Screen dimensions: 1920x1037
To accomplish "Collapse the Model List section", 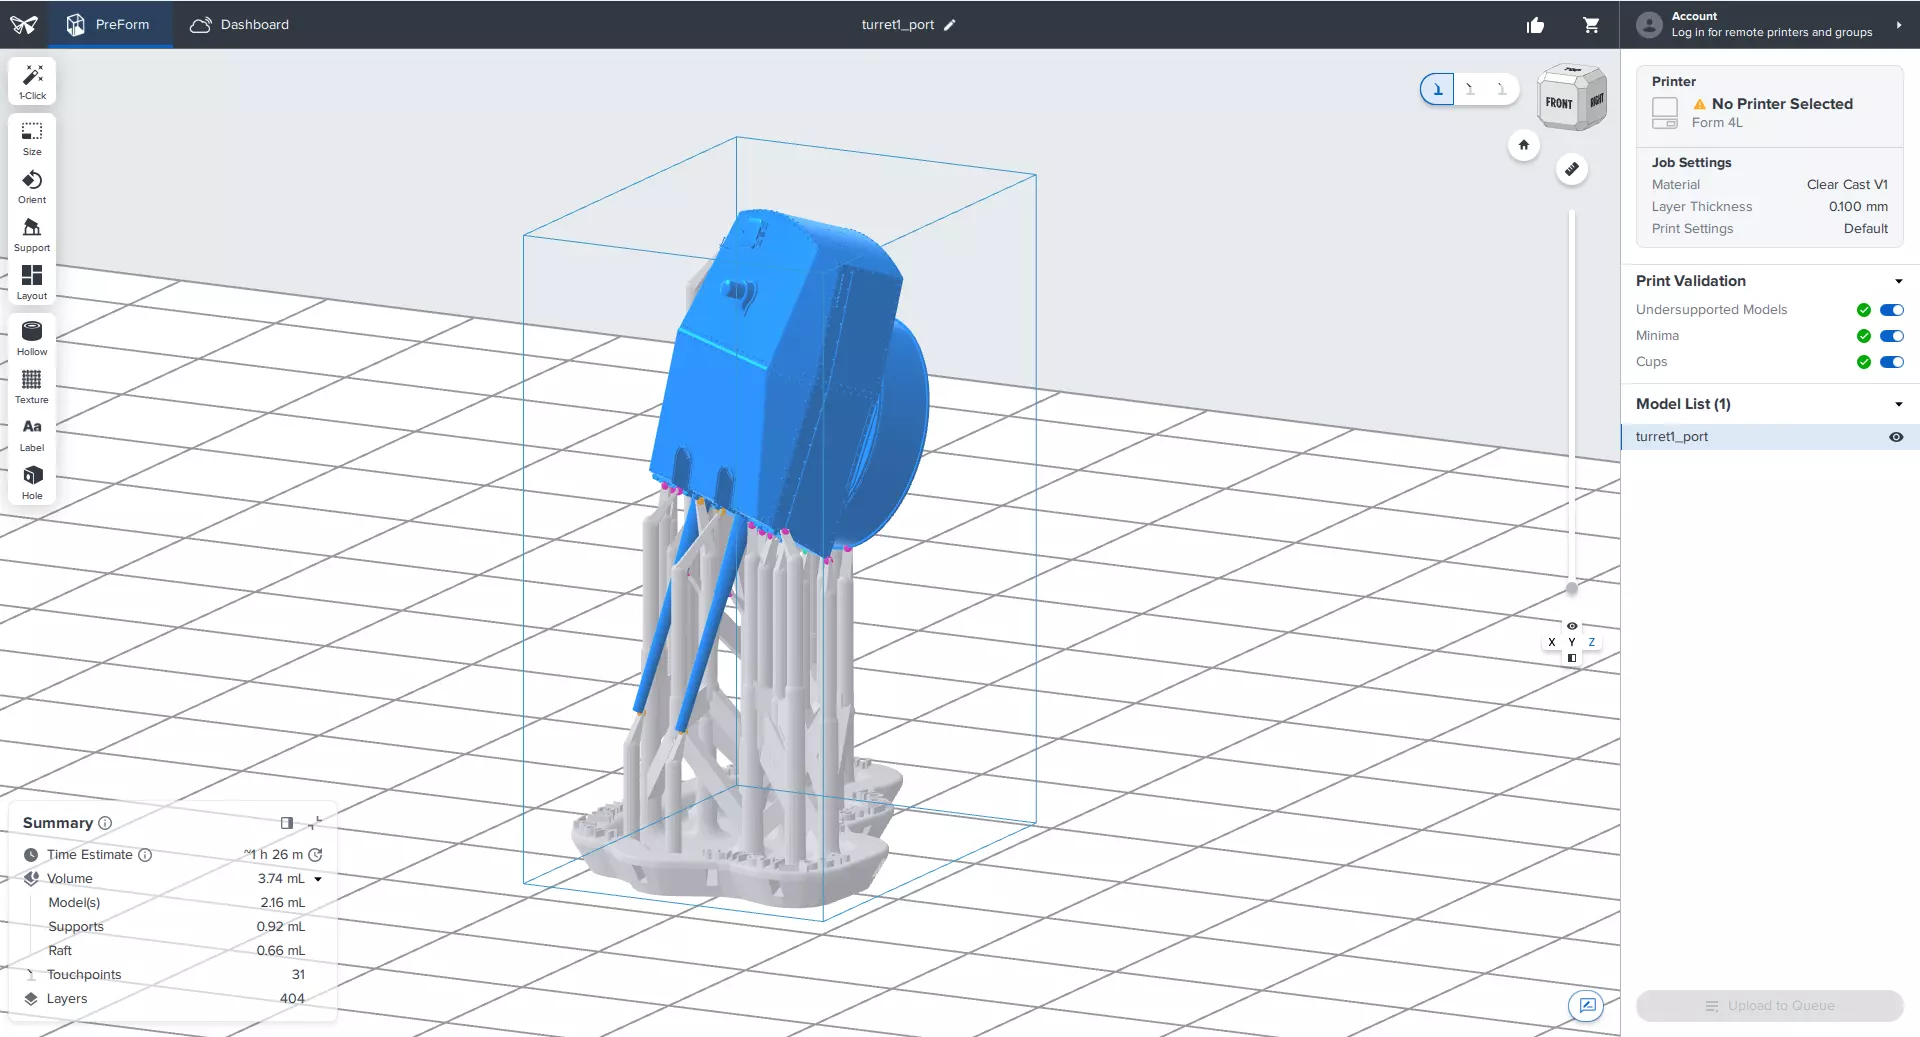I will click(x=1898, y=404).
